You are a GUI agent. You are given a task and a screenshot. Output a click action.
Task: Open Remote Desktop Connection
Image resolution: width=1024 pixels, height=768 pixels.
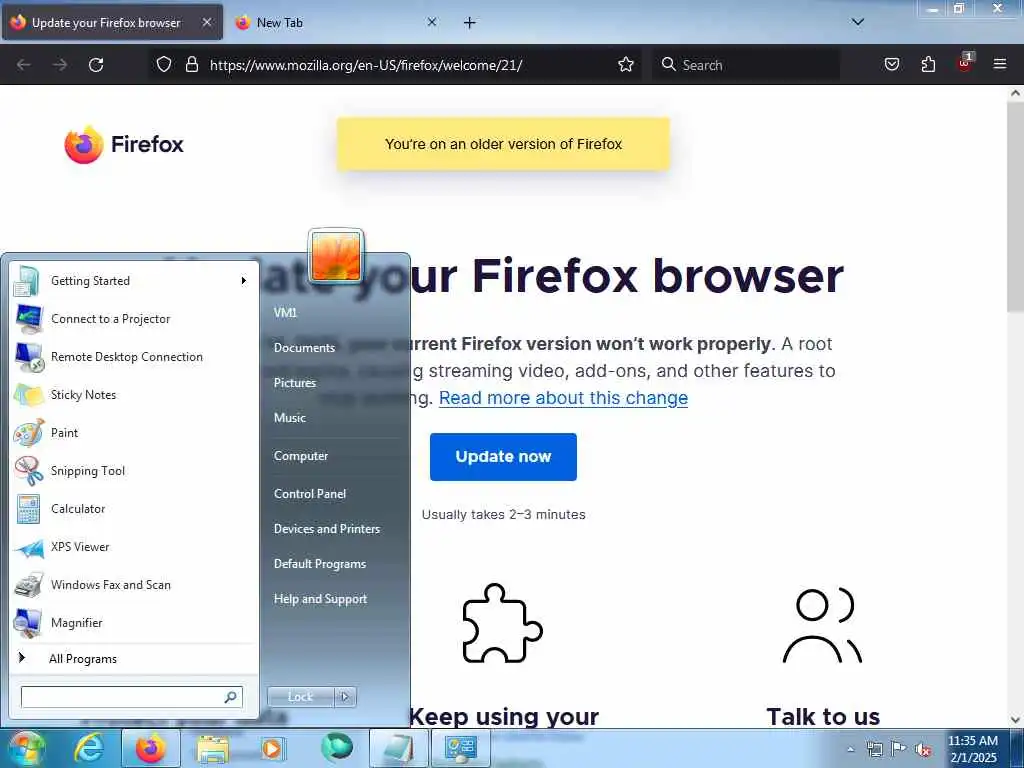tap(134, 357)
